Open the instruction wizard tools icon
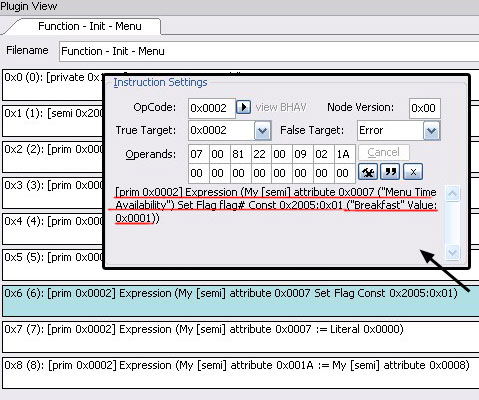Image resolution: width=479 pixels, height=400 pixels. [368, 172]
